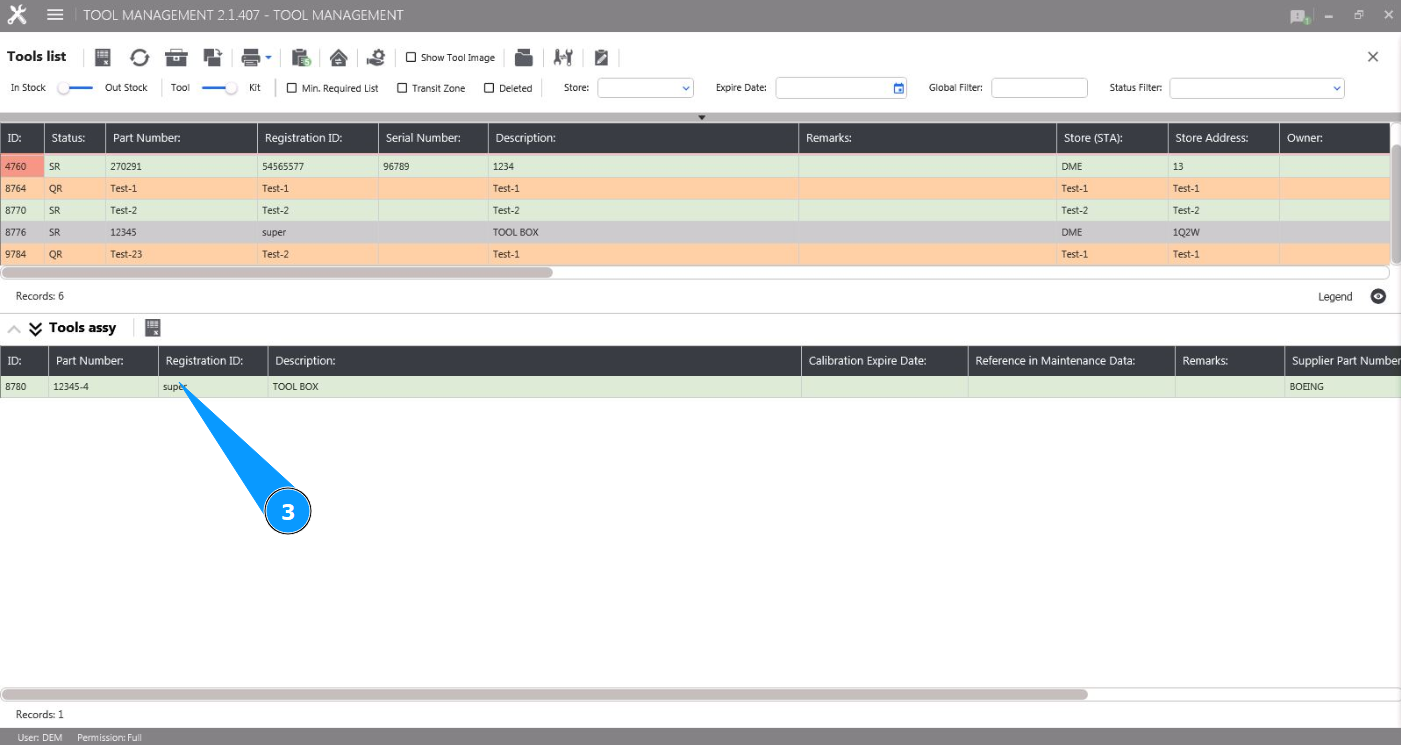
Task: Click the Tools list horizontal scrollbar
Action: [x=277, y=272]
